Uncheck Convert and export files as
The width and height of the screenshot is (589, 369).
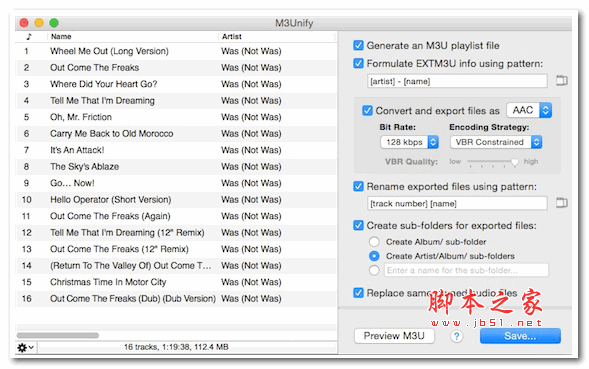coord(367,110)
